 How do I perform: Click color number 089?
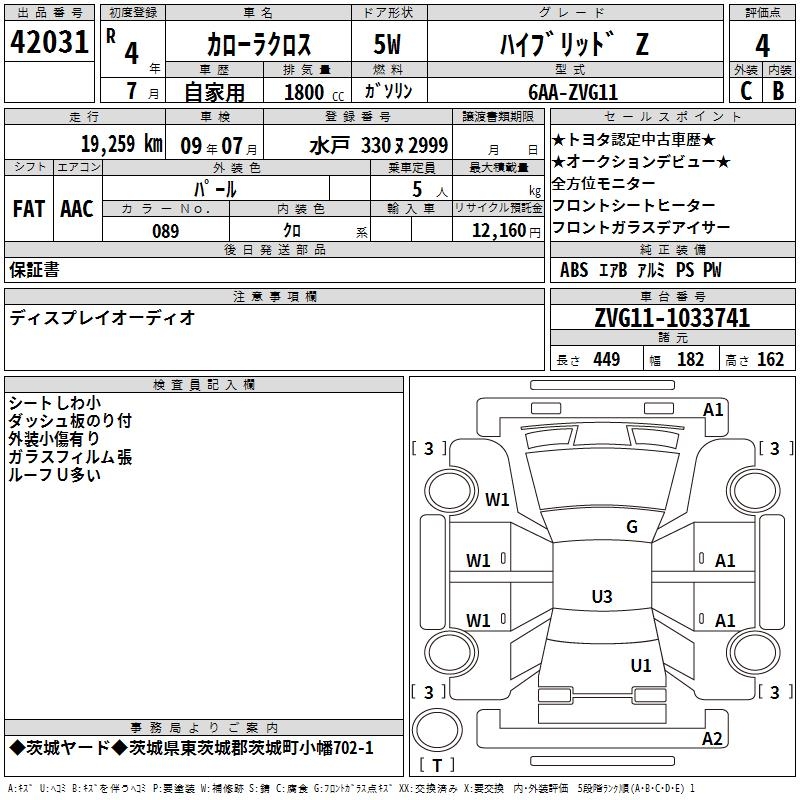[x=165, y=231]
